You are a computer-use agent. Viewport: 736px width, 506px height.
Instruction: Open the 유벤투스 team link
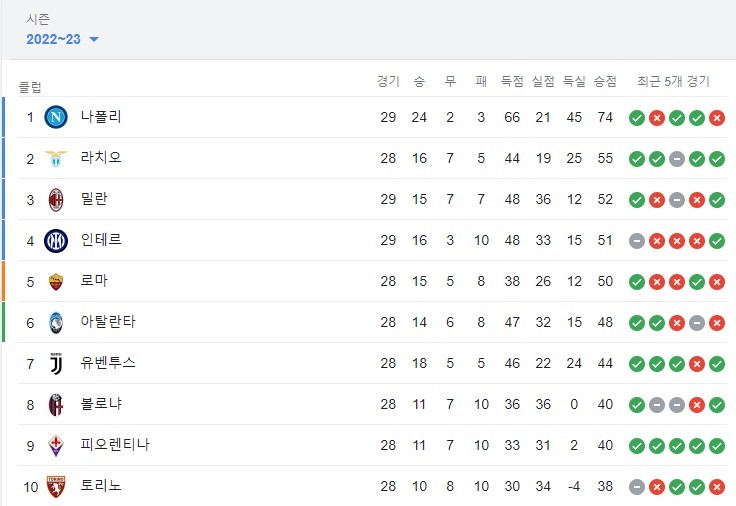click(108, 363)
